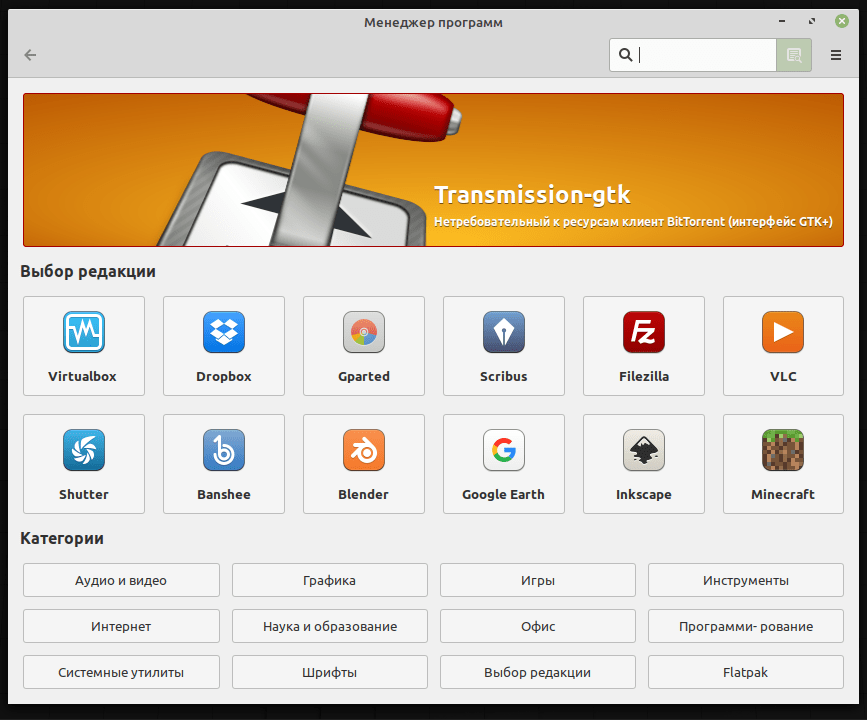Viewport: 867px width, 720px height.
Task: Select the Наука и образование category
Action: 330,626
